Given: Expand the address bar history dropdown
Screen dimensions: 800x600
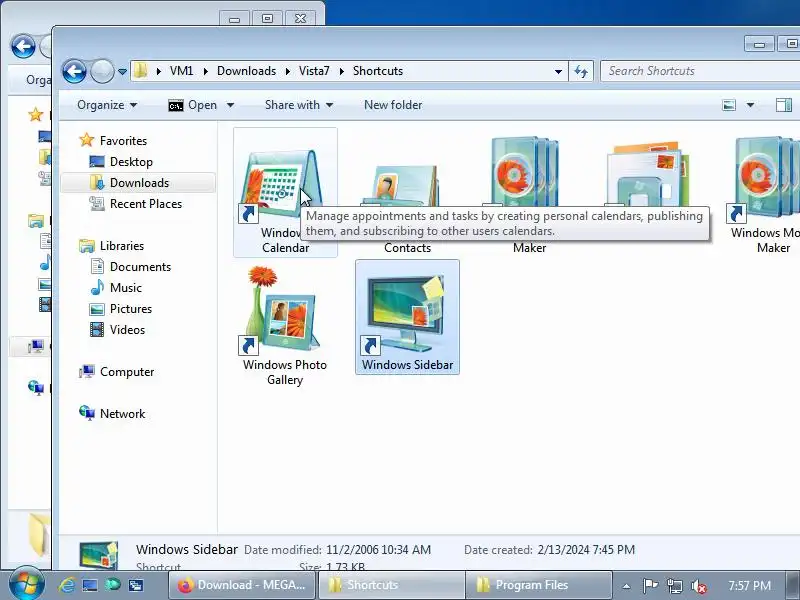Looking at the screenshot, I should 558,71.
